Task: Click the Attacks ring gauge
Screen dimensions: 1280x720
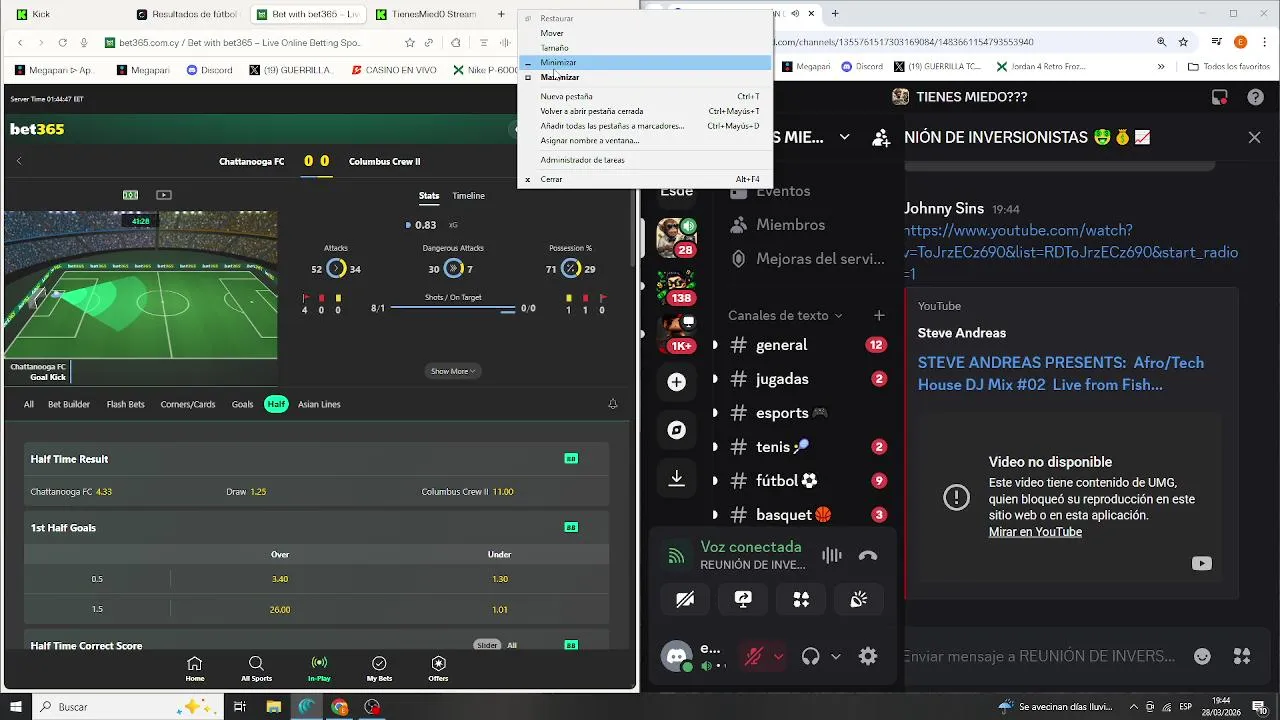Action: click(337, 269)
